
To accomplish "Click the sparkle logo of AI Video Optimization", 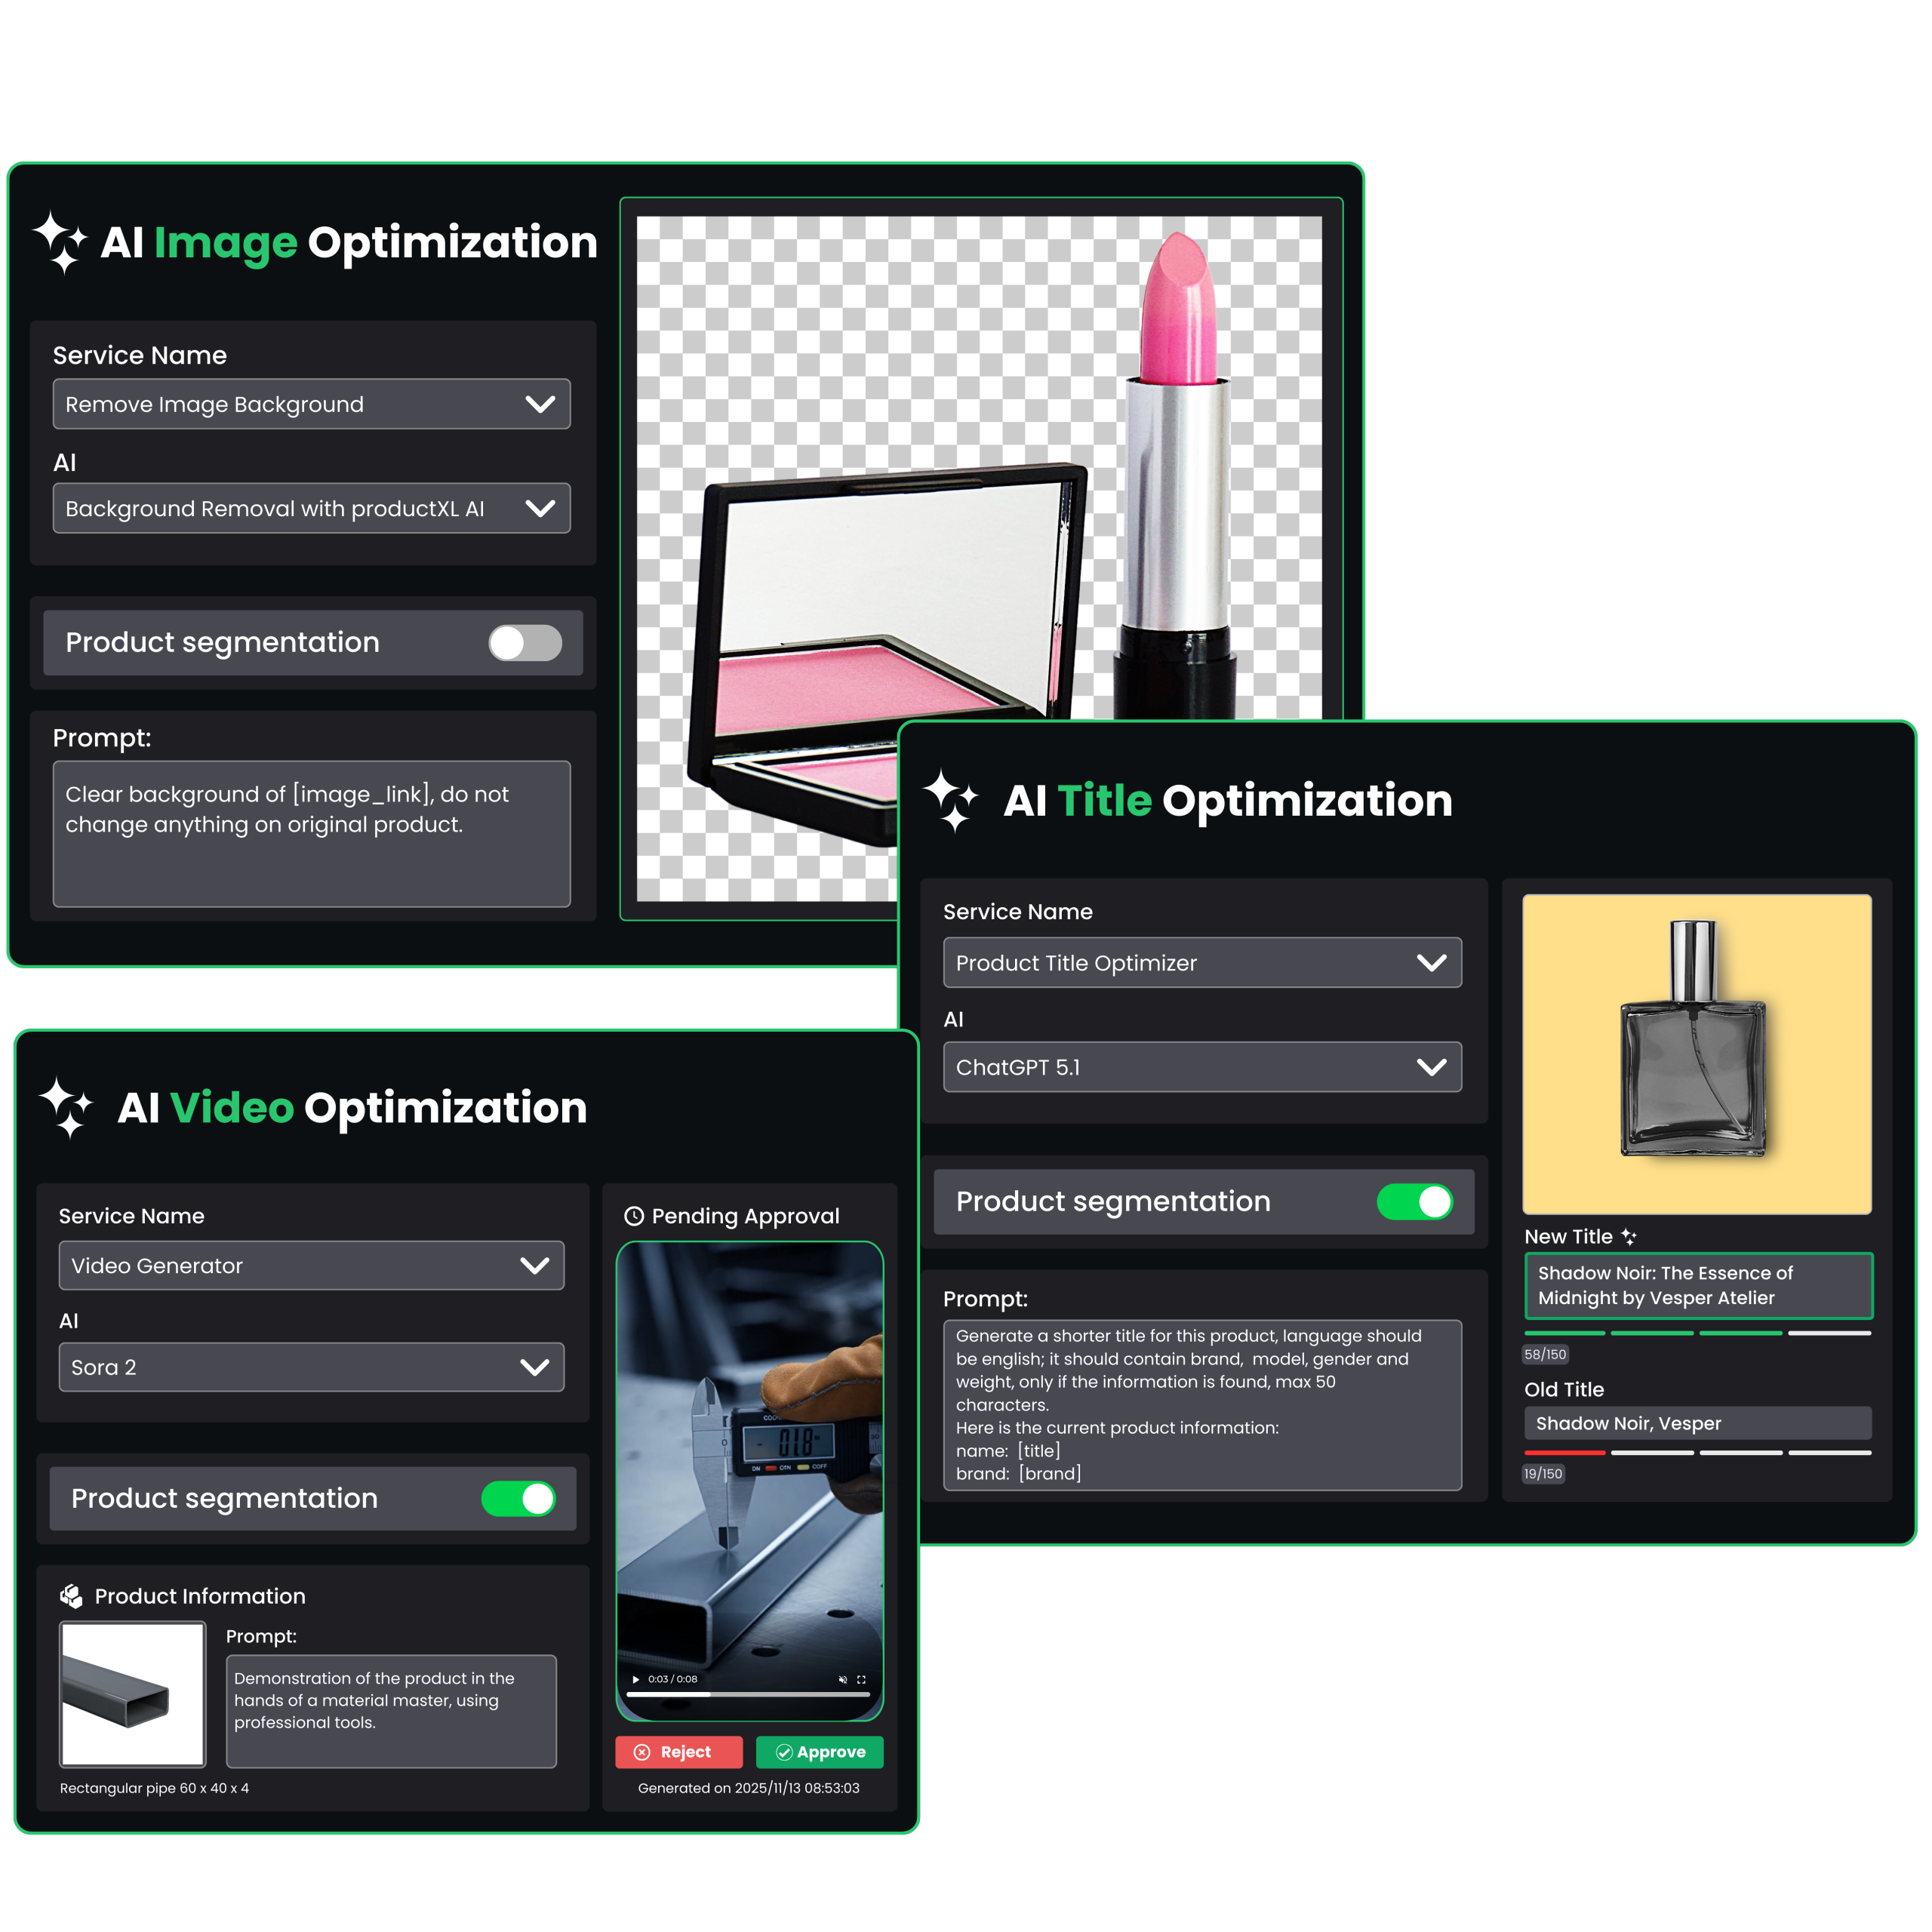I will coord(67,1108).
